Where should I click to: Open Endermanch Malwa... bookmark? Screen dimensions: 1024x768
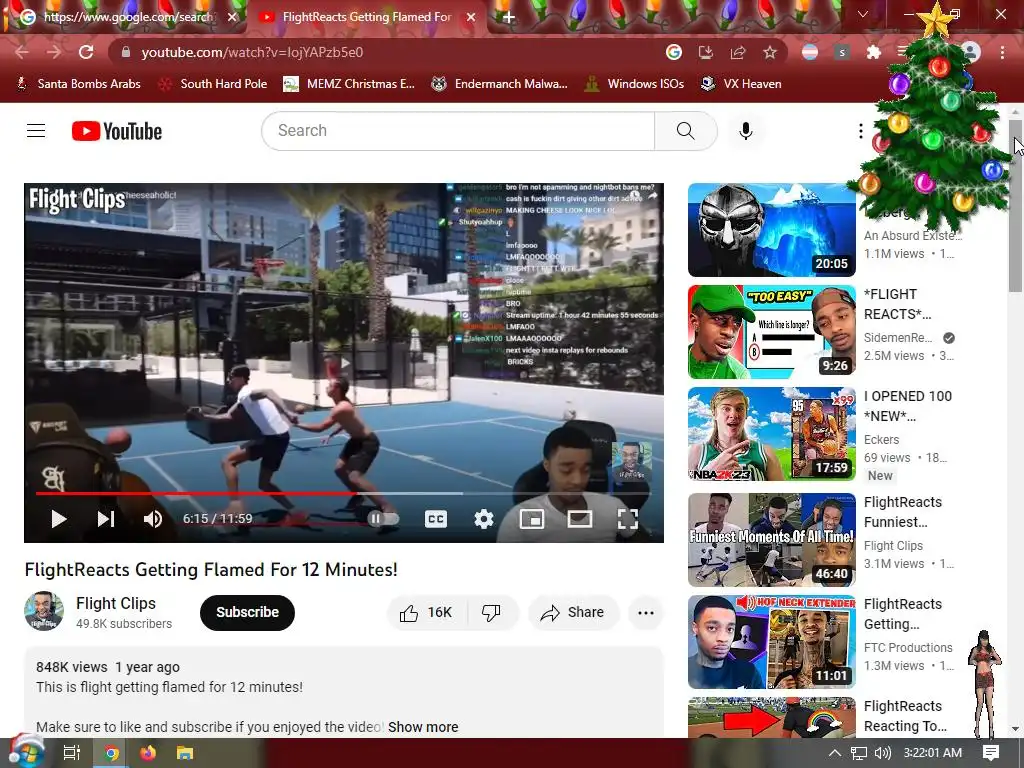coord(500,84)
